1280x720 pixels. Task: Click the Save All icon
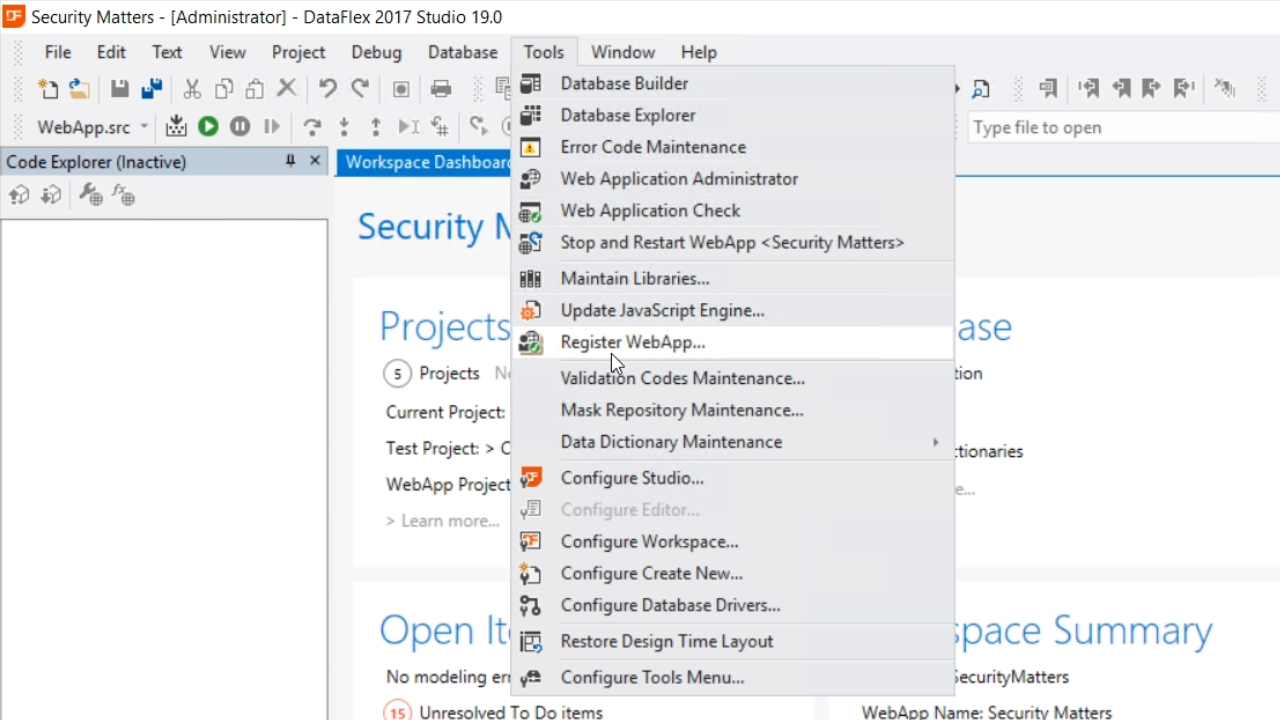(x=151, y=89)
